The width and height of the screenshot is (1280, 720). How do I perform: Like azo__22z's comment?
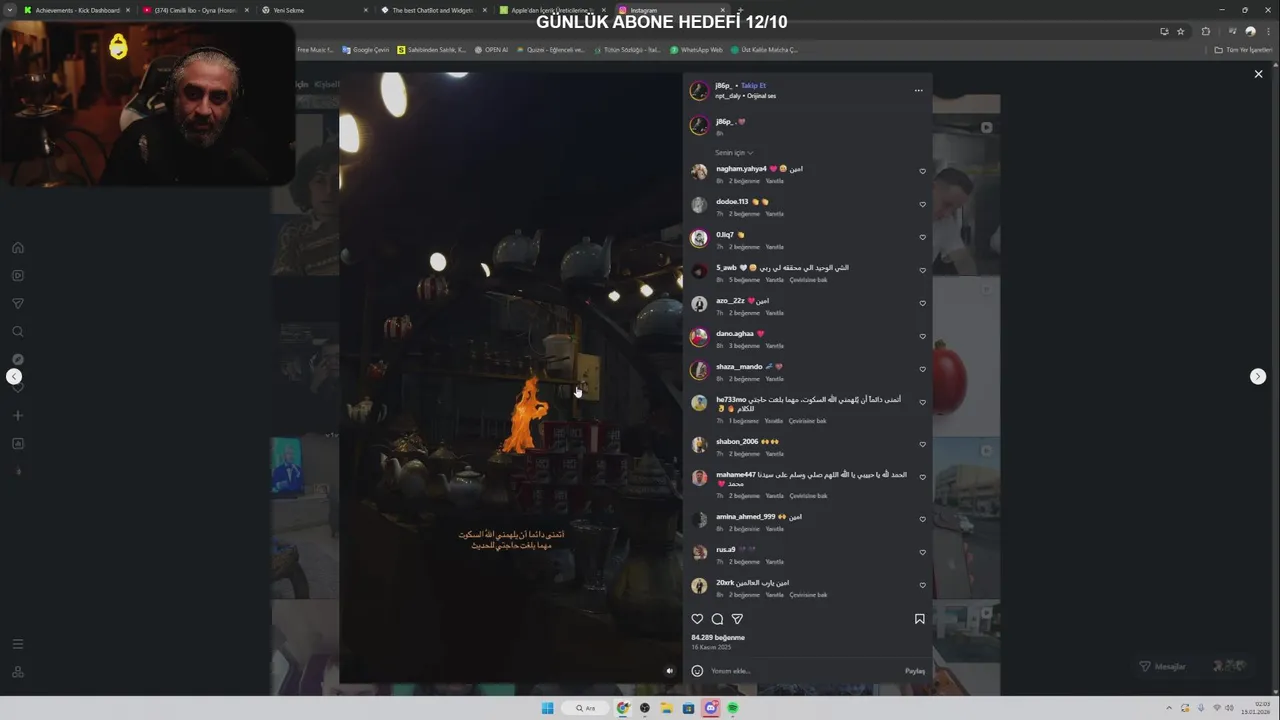point(922,303)
